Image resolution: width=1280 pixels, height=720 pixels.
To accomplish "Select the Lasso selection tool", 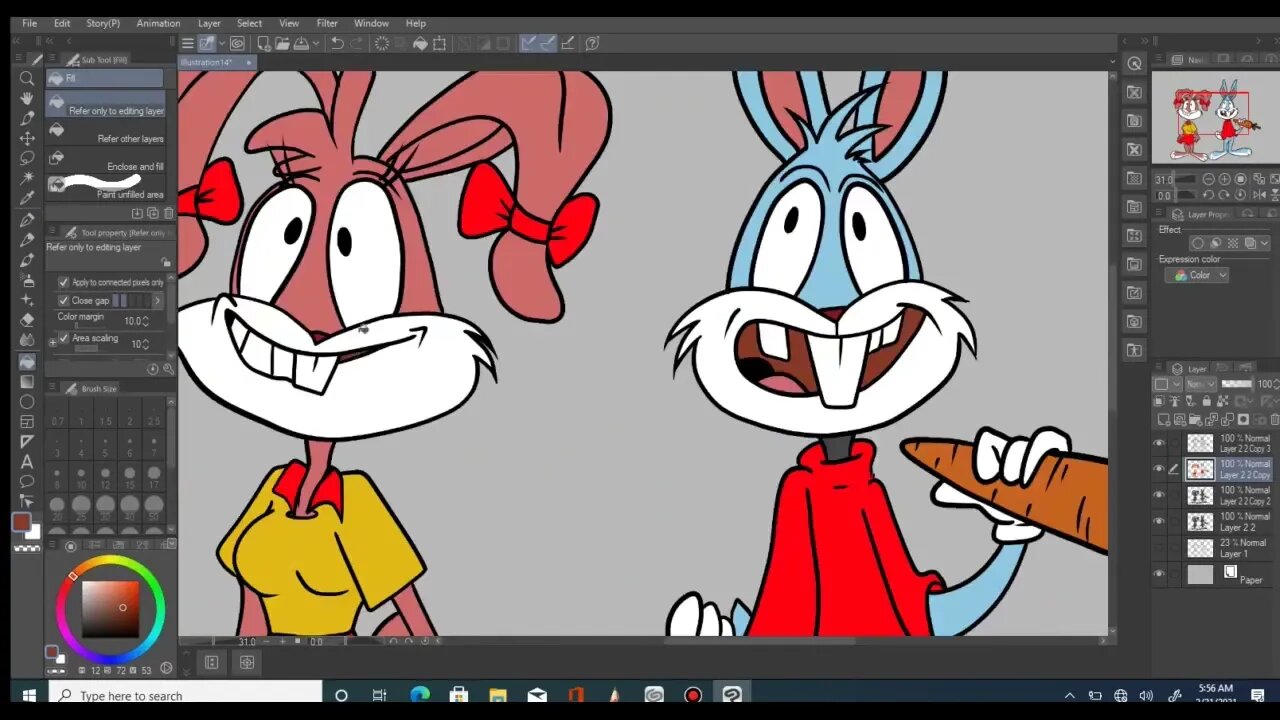I will pyautogui.click(x=27, y=158).
